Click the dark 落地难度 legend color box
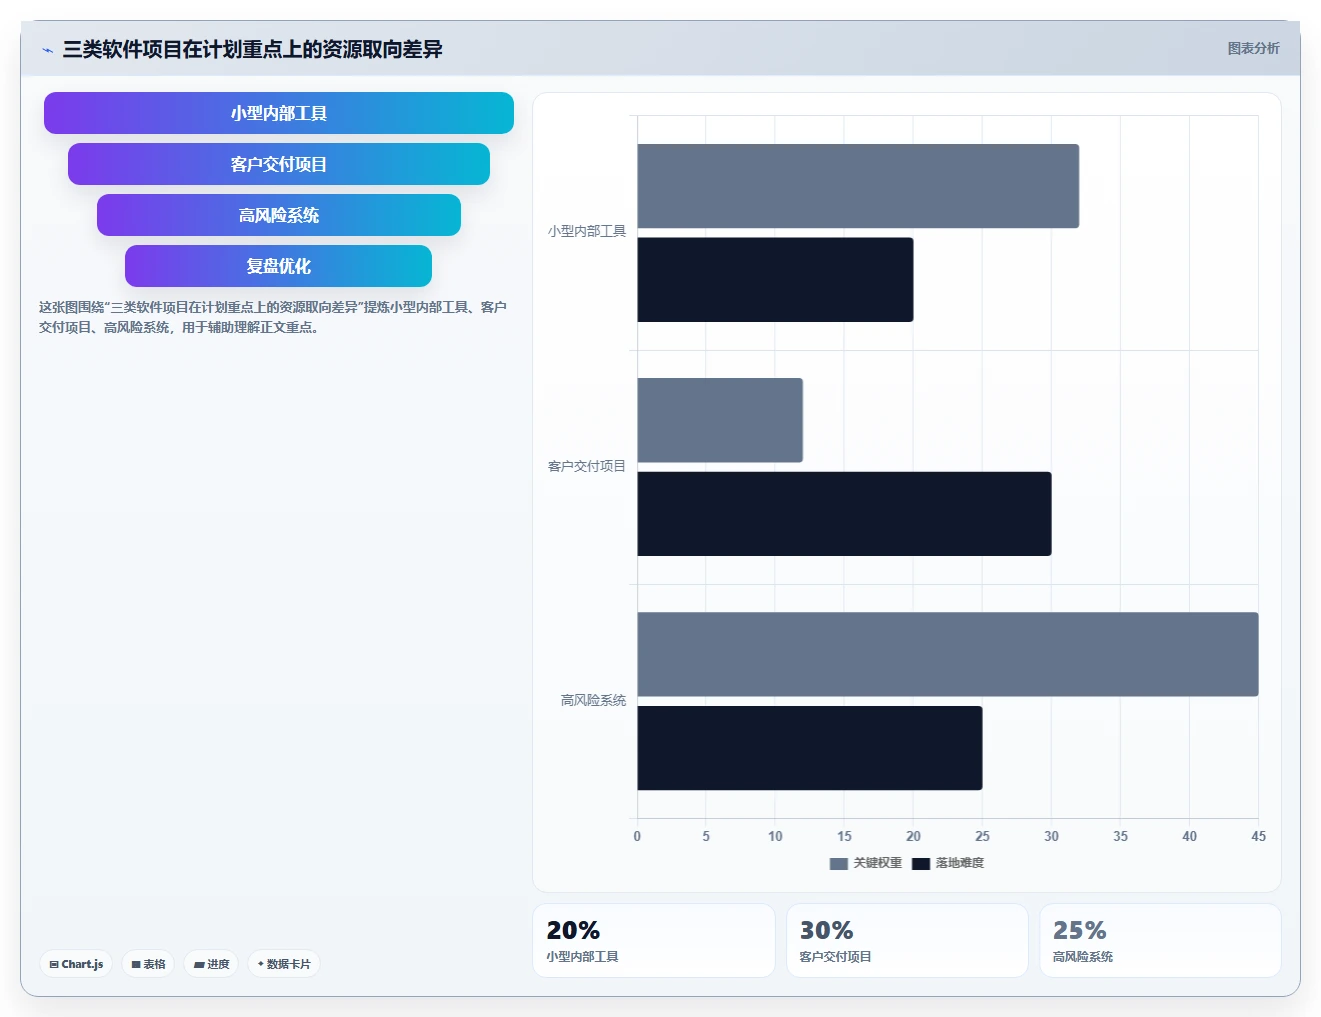The image size is (1321, 1017). (x=921, y=864)
